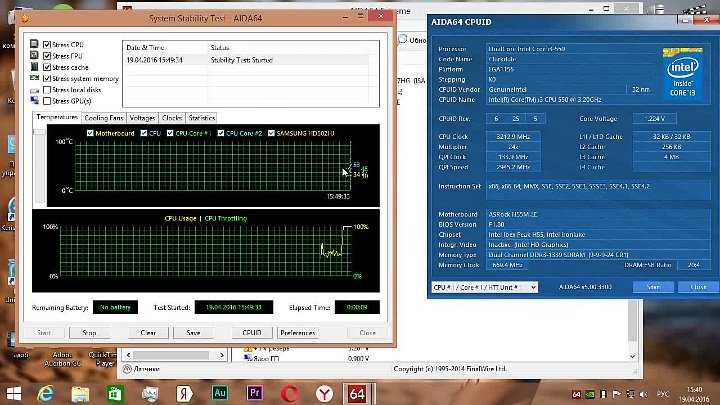The height and width of the screenshot is (405, 720).
Task: Toggle the Stress CPU checkbox
Action: pos(47,45)
